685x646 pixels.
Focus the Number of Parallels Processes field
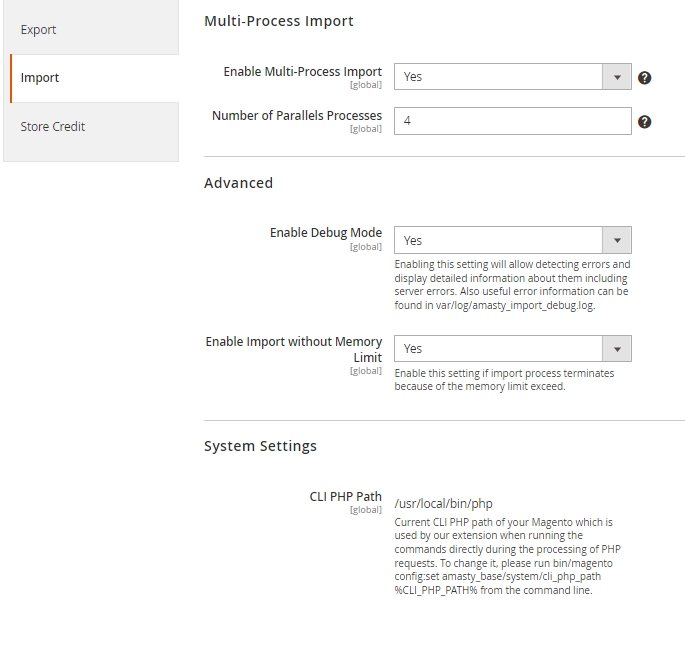point(512,121)
